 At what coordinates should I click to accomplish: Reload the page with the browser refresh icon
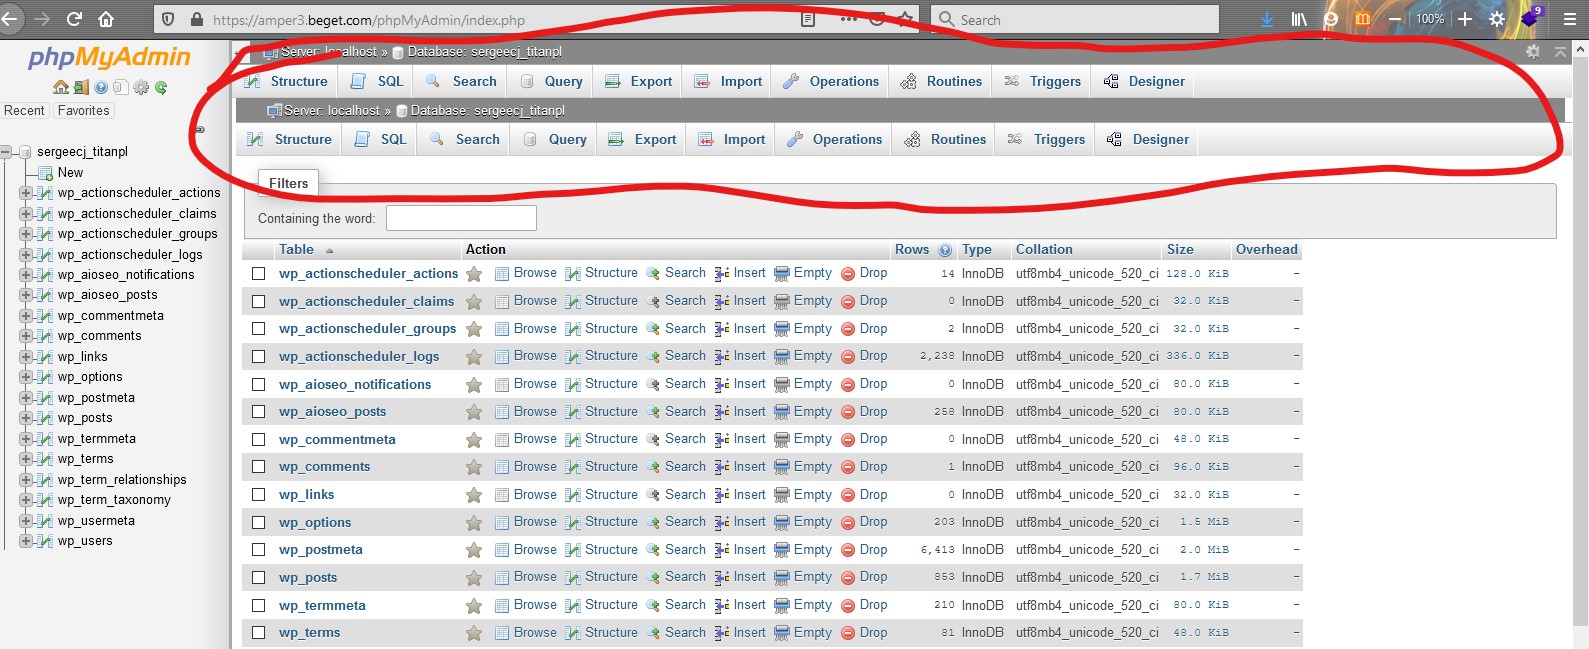(x=74, y=18)
